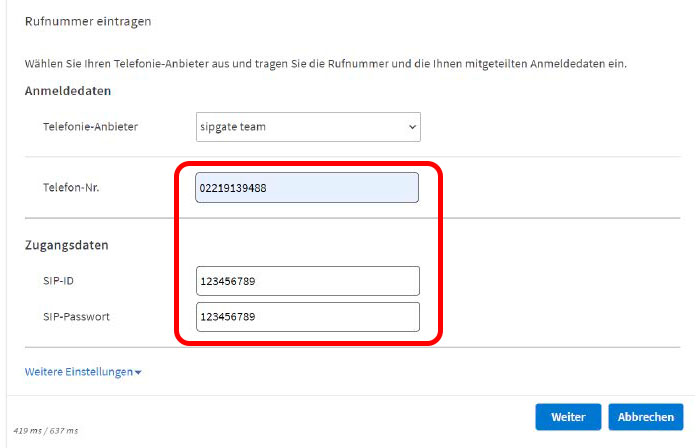Viewport: 700px width, 448px height.
Task: Click the SIP-ID label text
Action: 58,281
